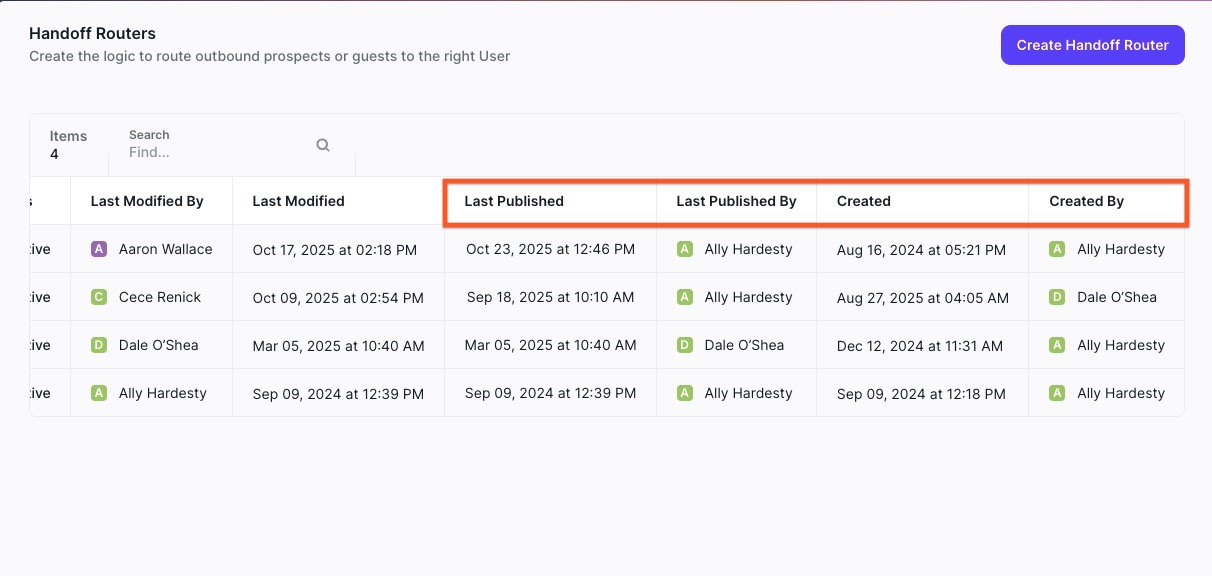Click the magnifying glass search icon

(x=323, y=145)
